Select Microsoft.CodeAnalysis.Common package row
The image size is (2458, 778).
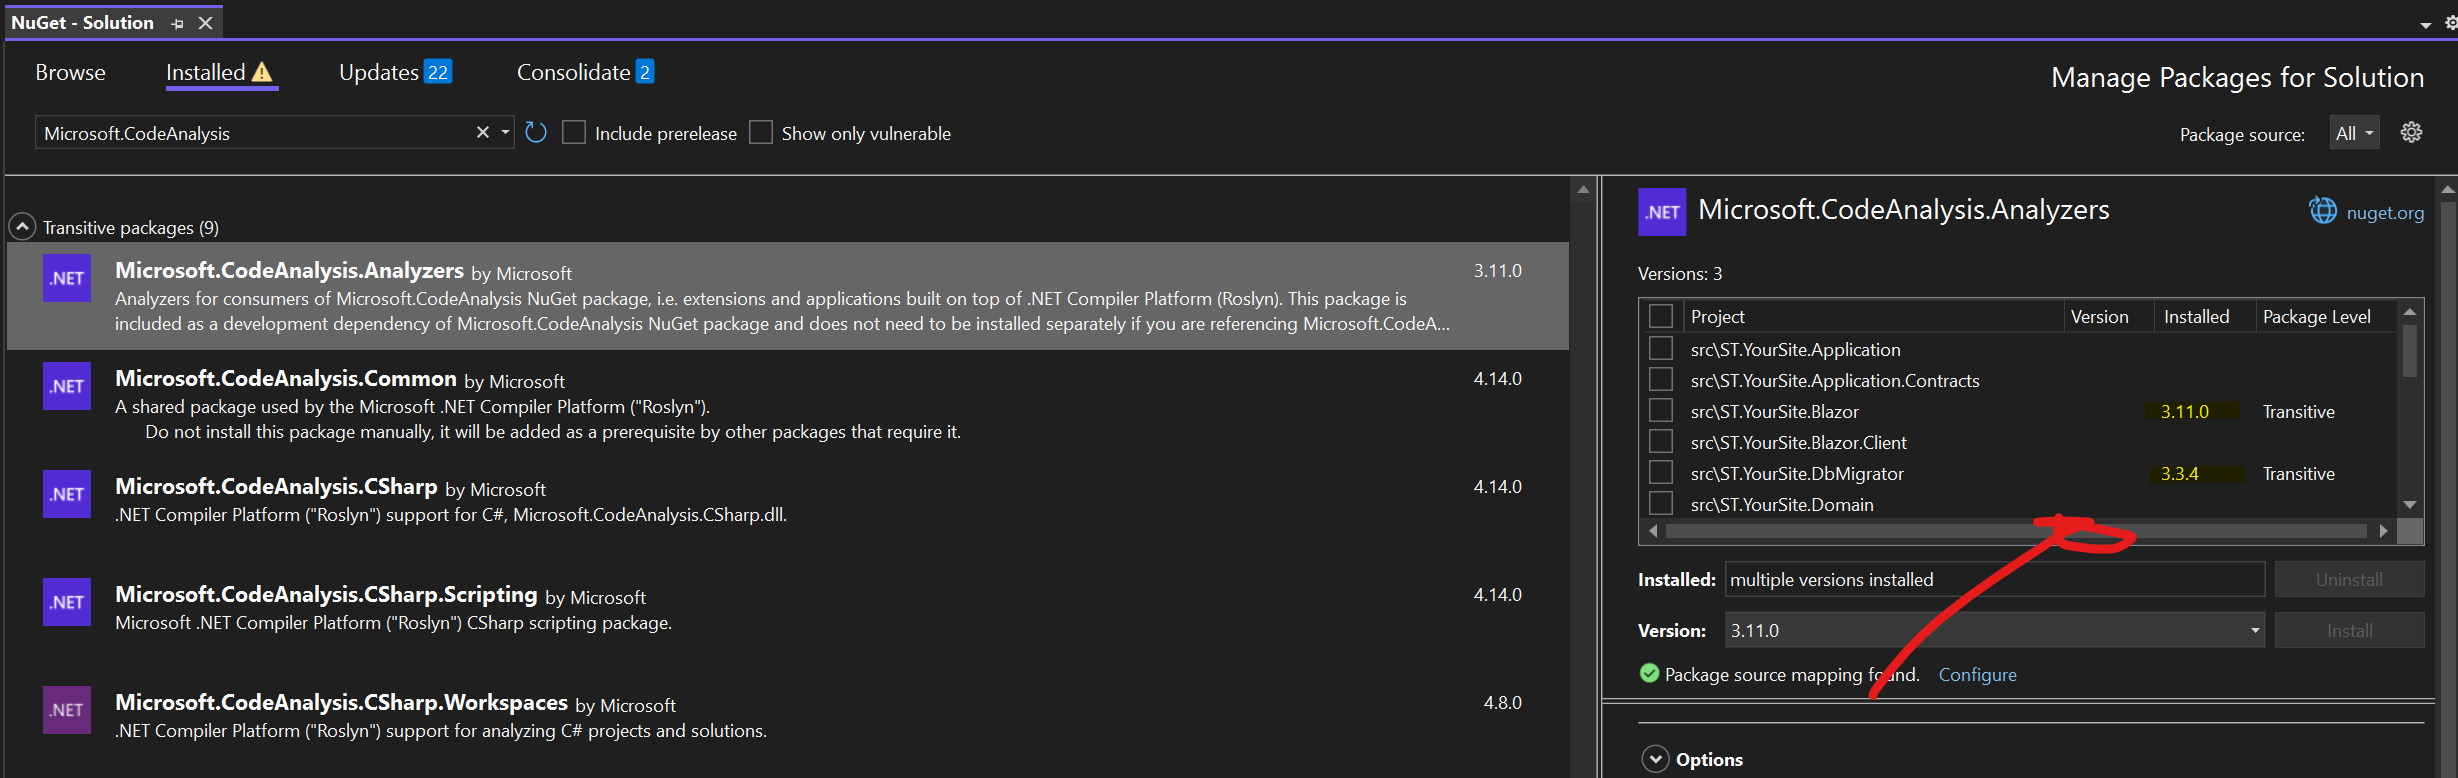tap(788, 404)
